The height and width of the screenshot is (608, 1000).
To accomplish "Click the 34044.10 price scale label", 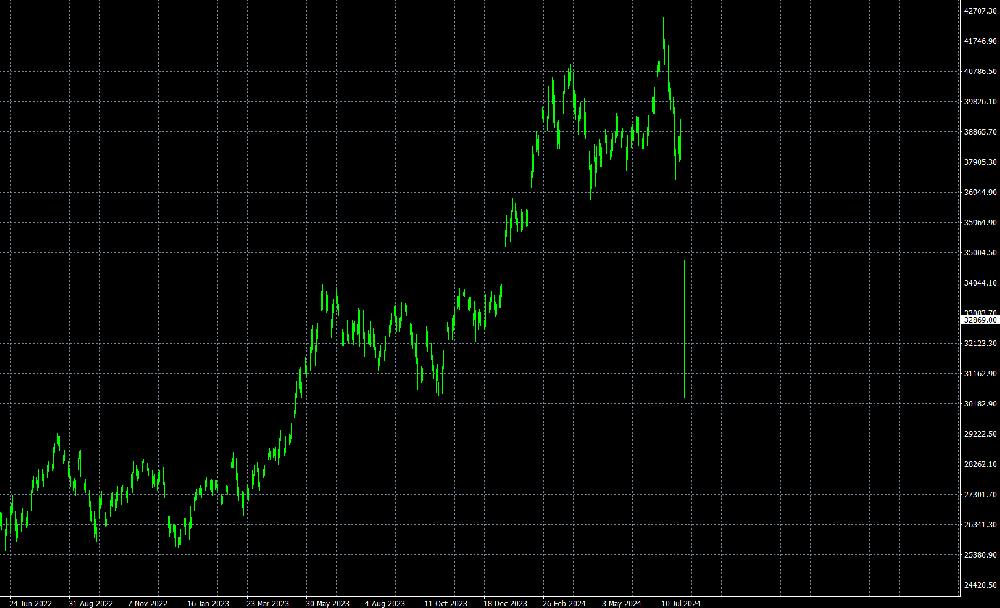I will point(979,284).
